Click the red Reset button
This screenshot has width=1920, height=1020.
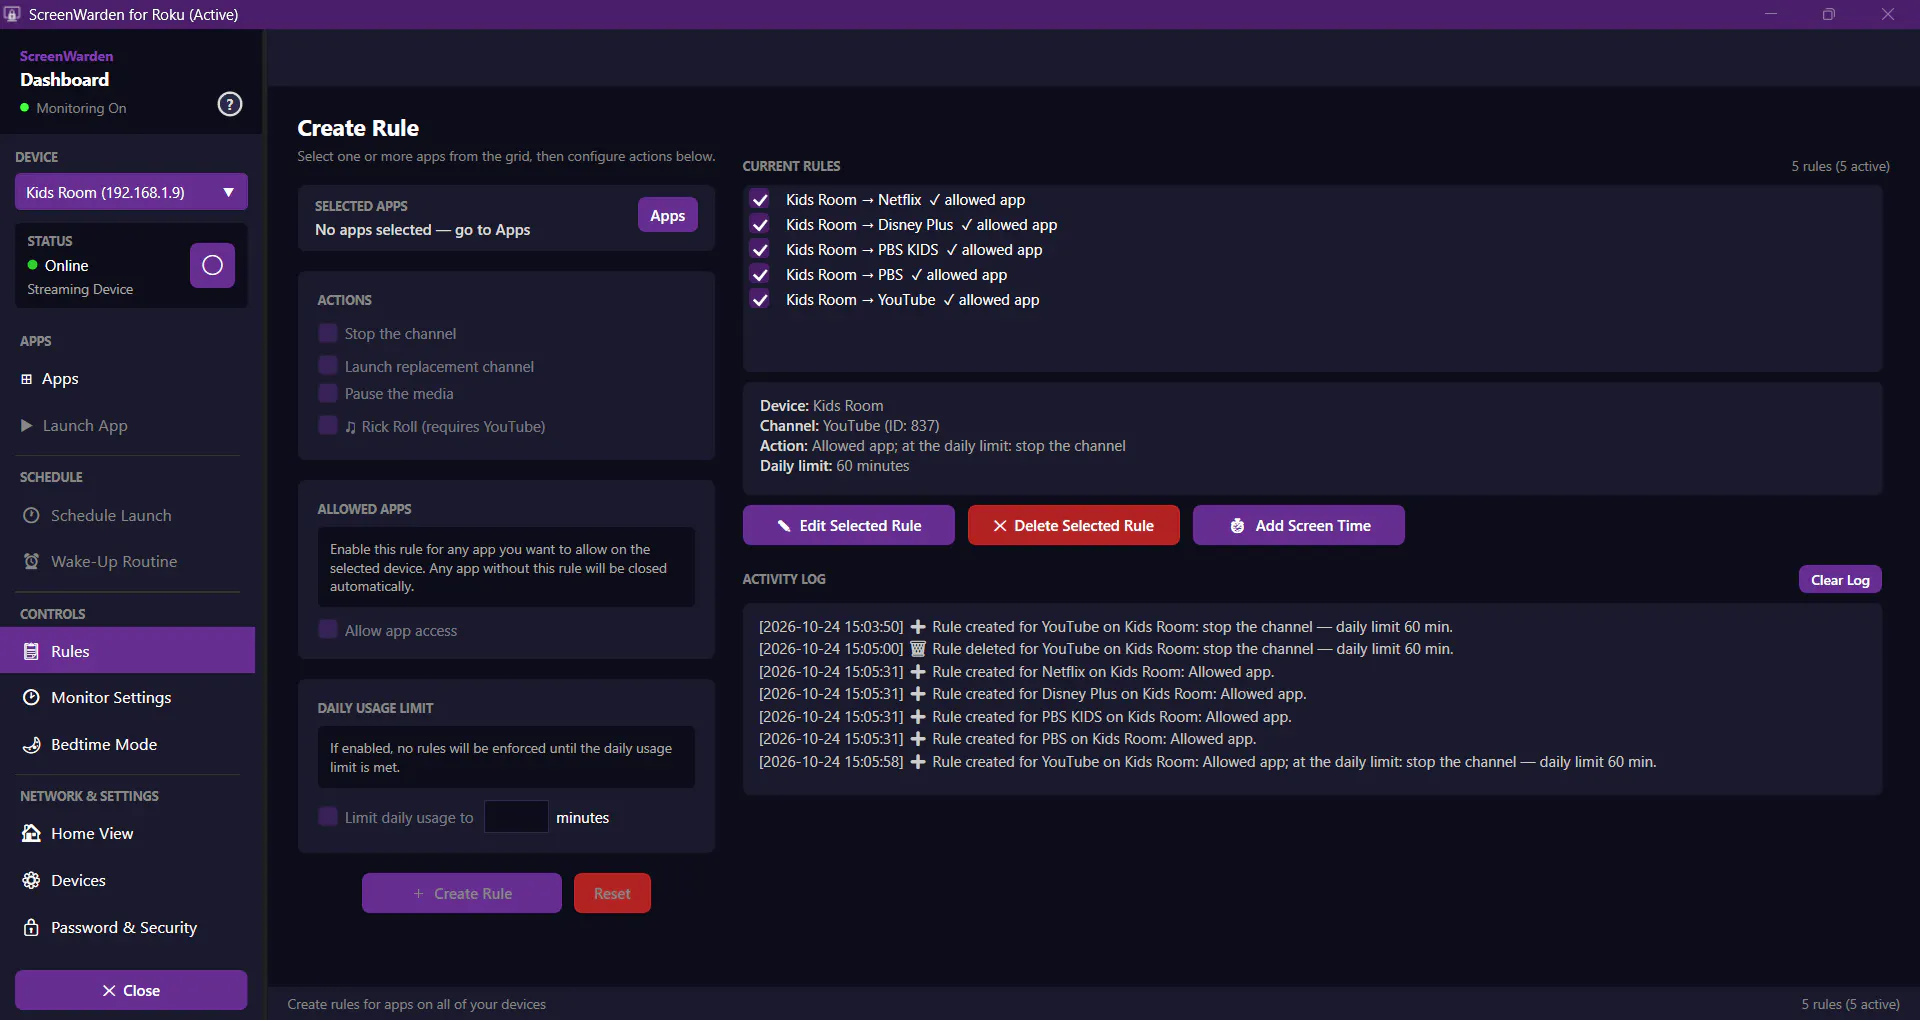click(612, 893)
